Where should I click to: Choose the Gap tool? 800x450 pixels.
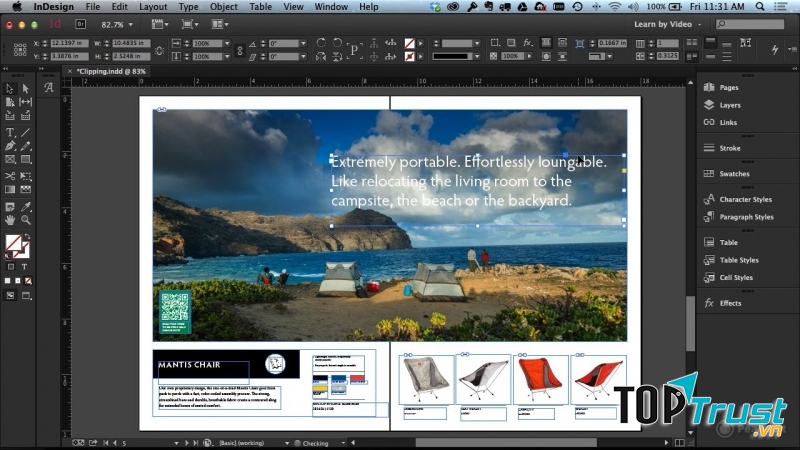point(26,102)
